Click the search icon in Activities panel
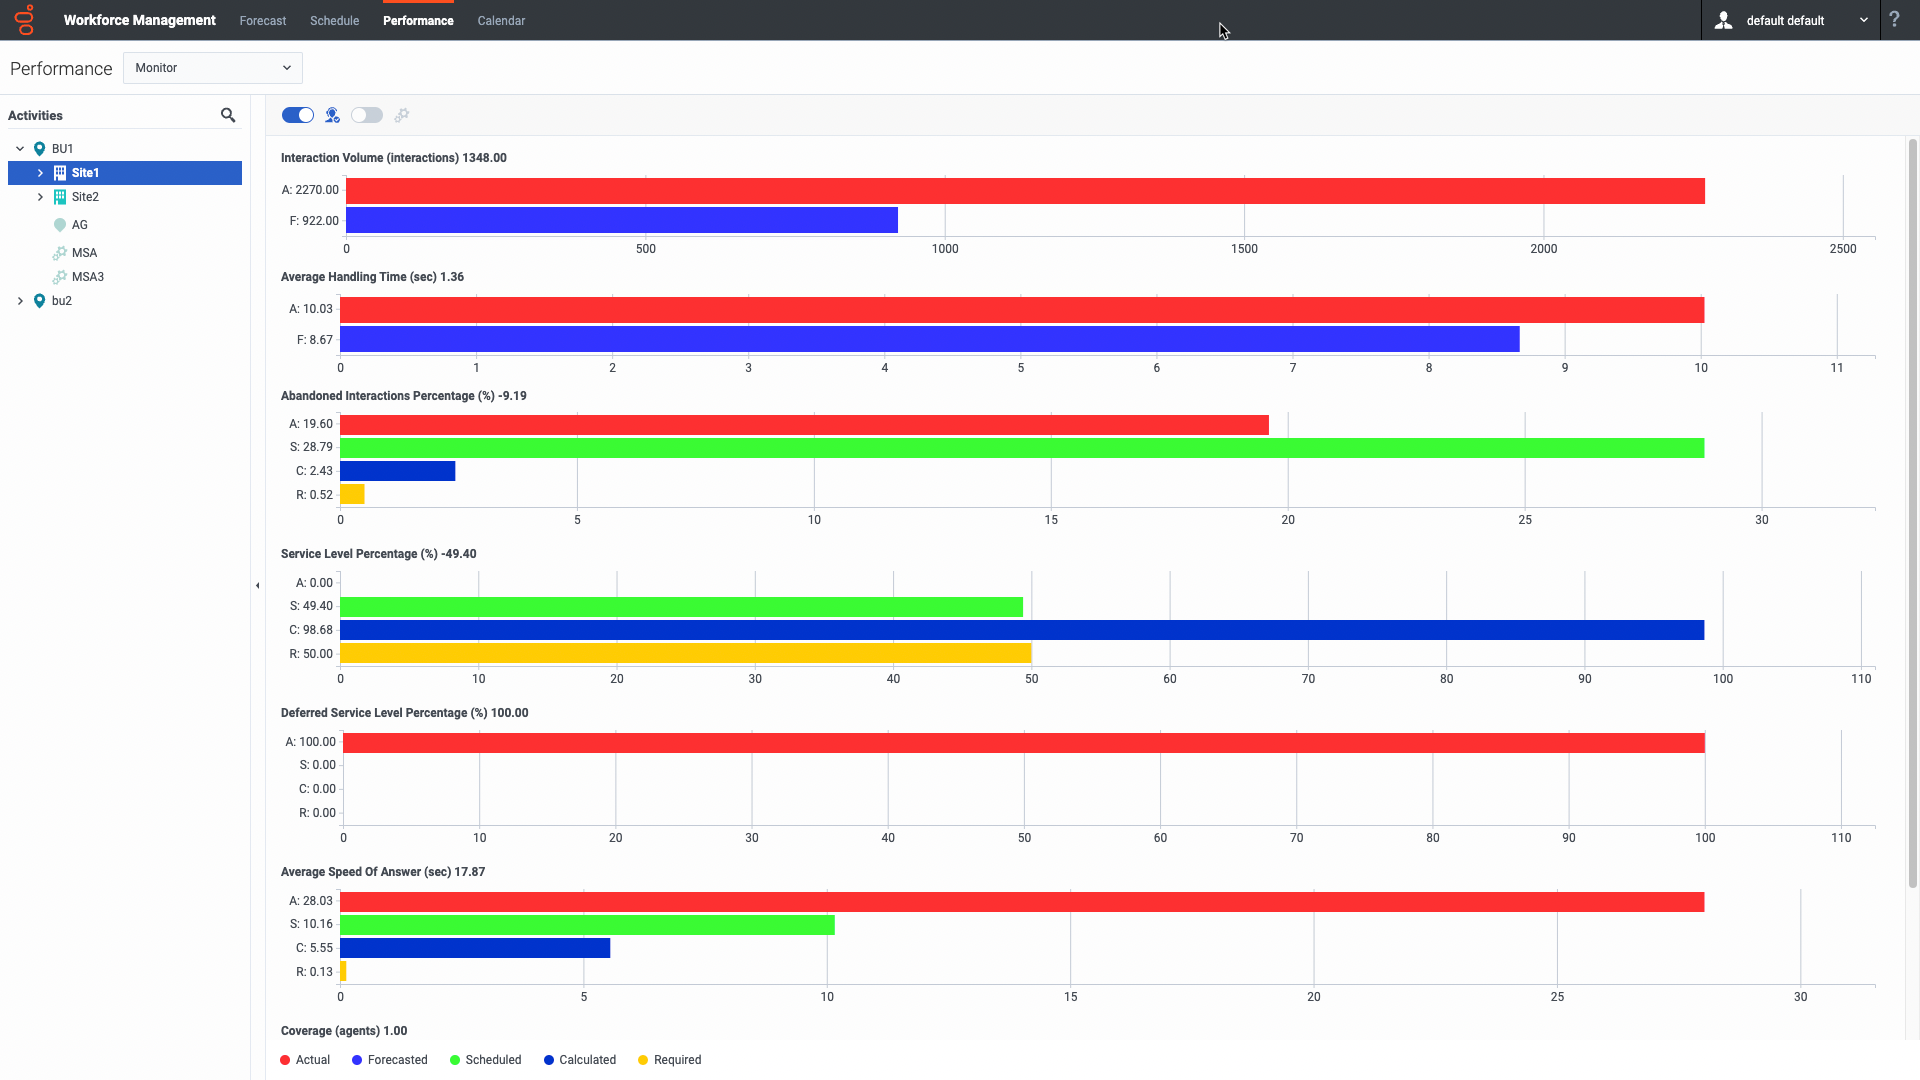 click(227, 115)
